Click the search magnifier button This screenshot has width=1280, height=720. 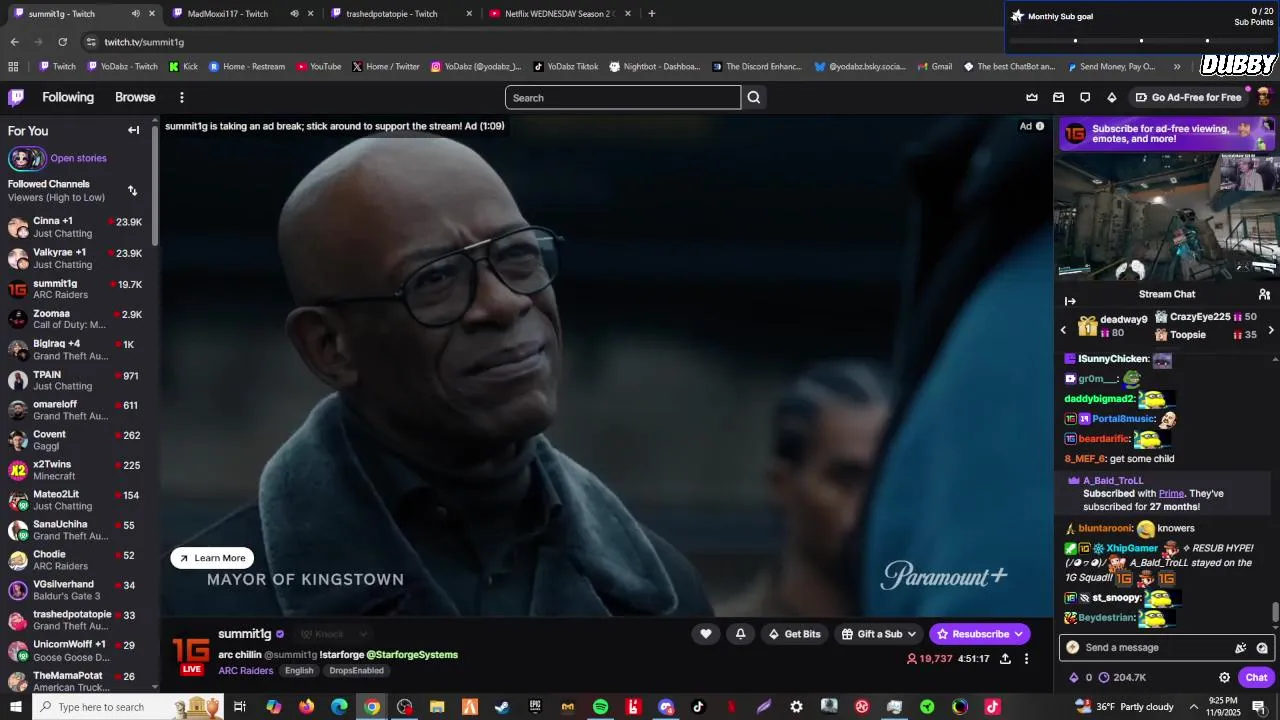[754, 97]
